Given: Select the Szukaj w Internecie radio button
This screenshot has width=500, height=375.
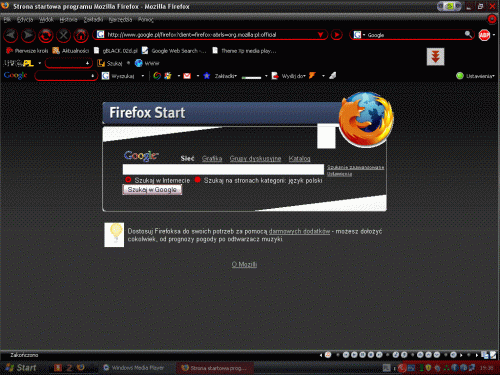Looking at the screenshot, I should click(128, 180).
